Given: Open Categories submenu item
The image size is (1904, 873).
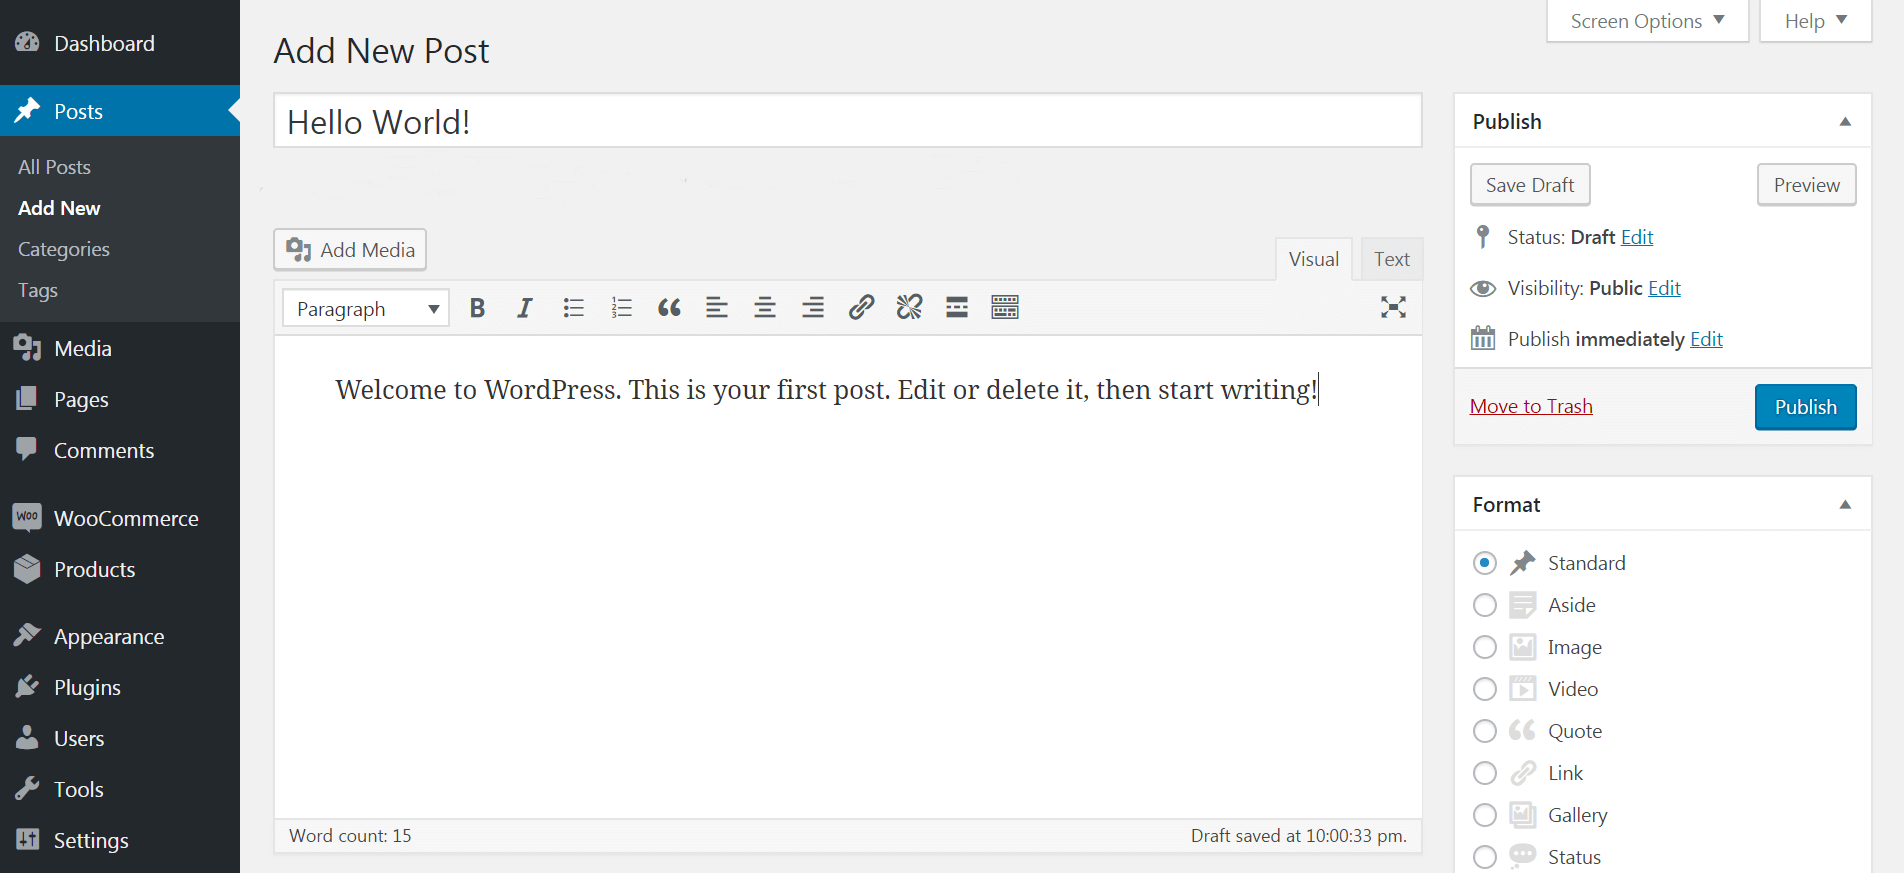Looking at the screenshot, I should tap(64, 249).
